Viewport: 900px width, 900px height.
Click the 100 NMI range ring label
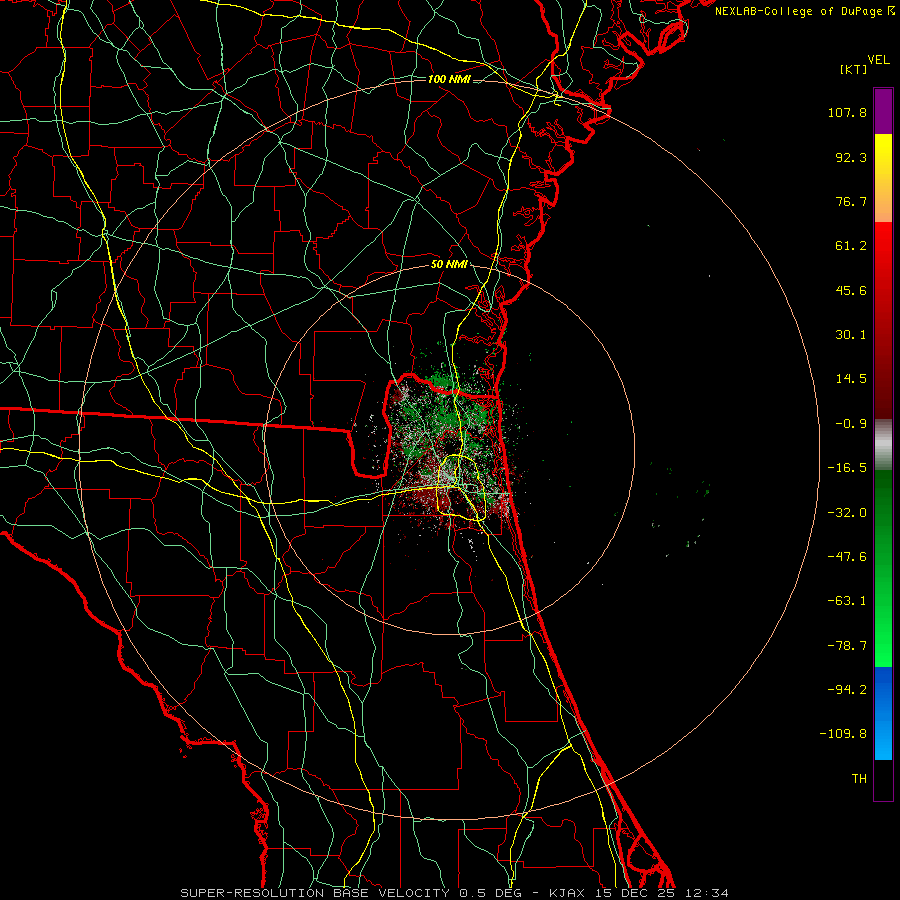pos(449,79)
